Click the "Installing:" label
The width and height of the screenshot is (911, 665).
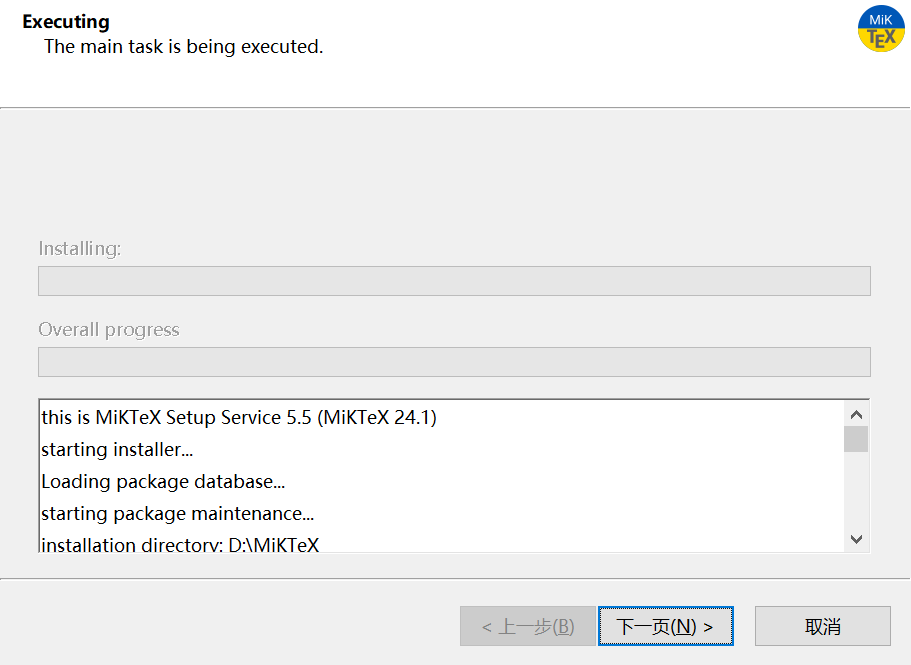point(80,249)
